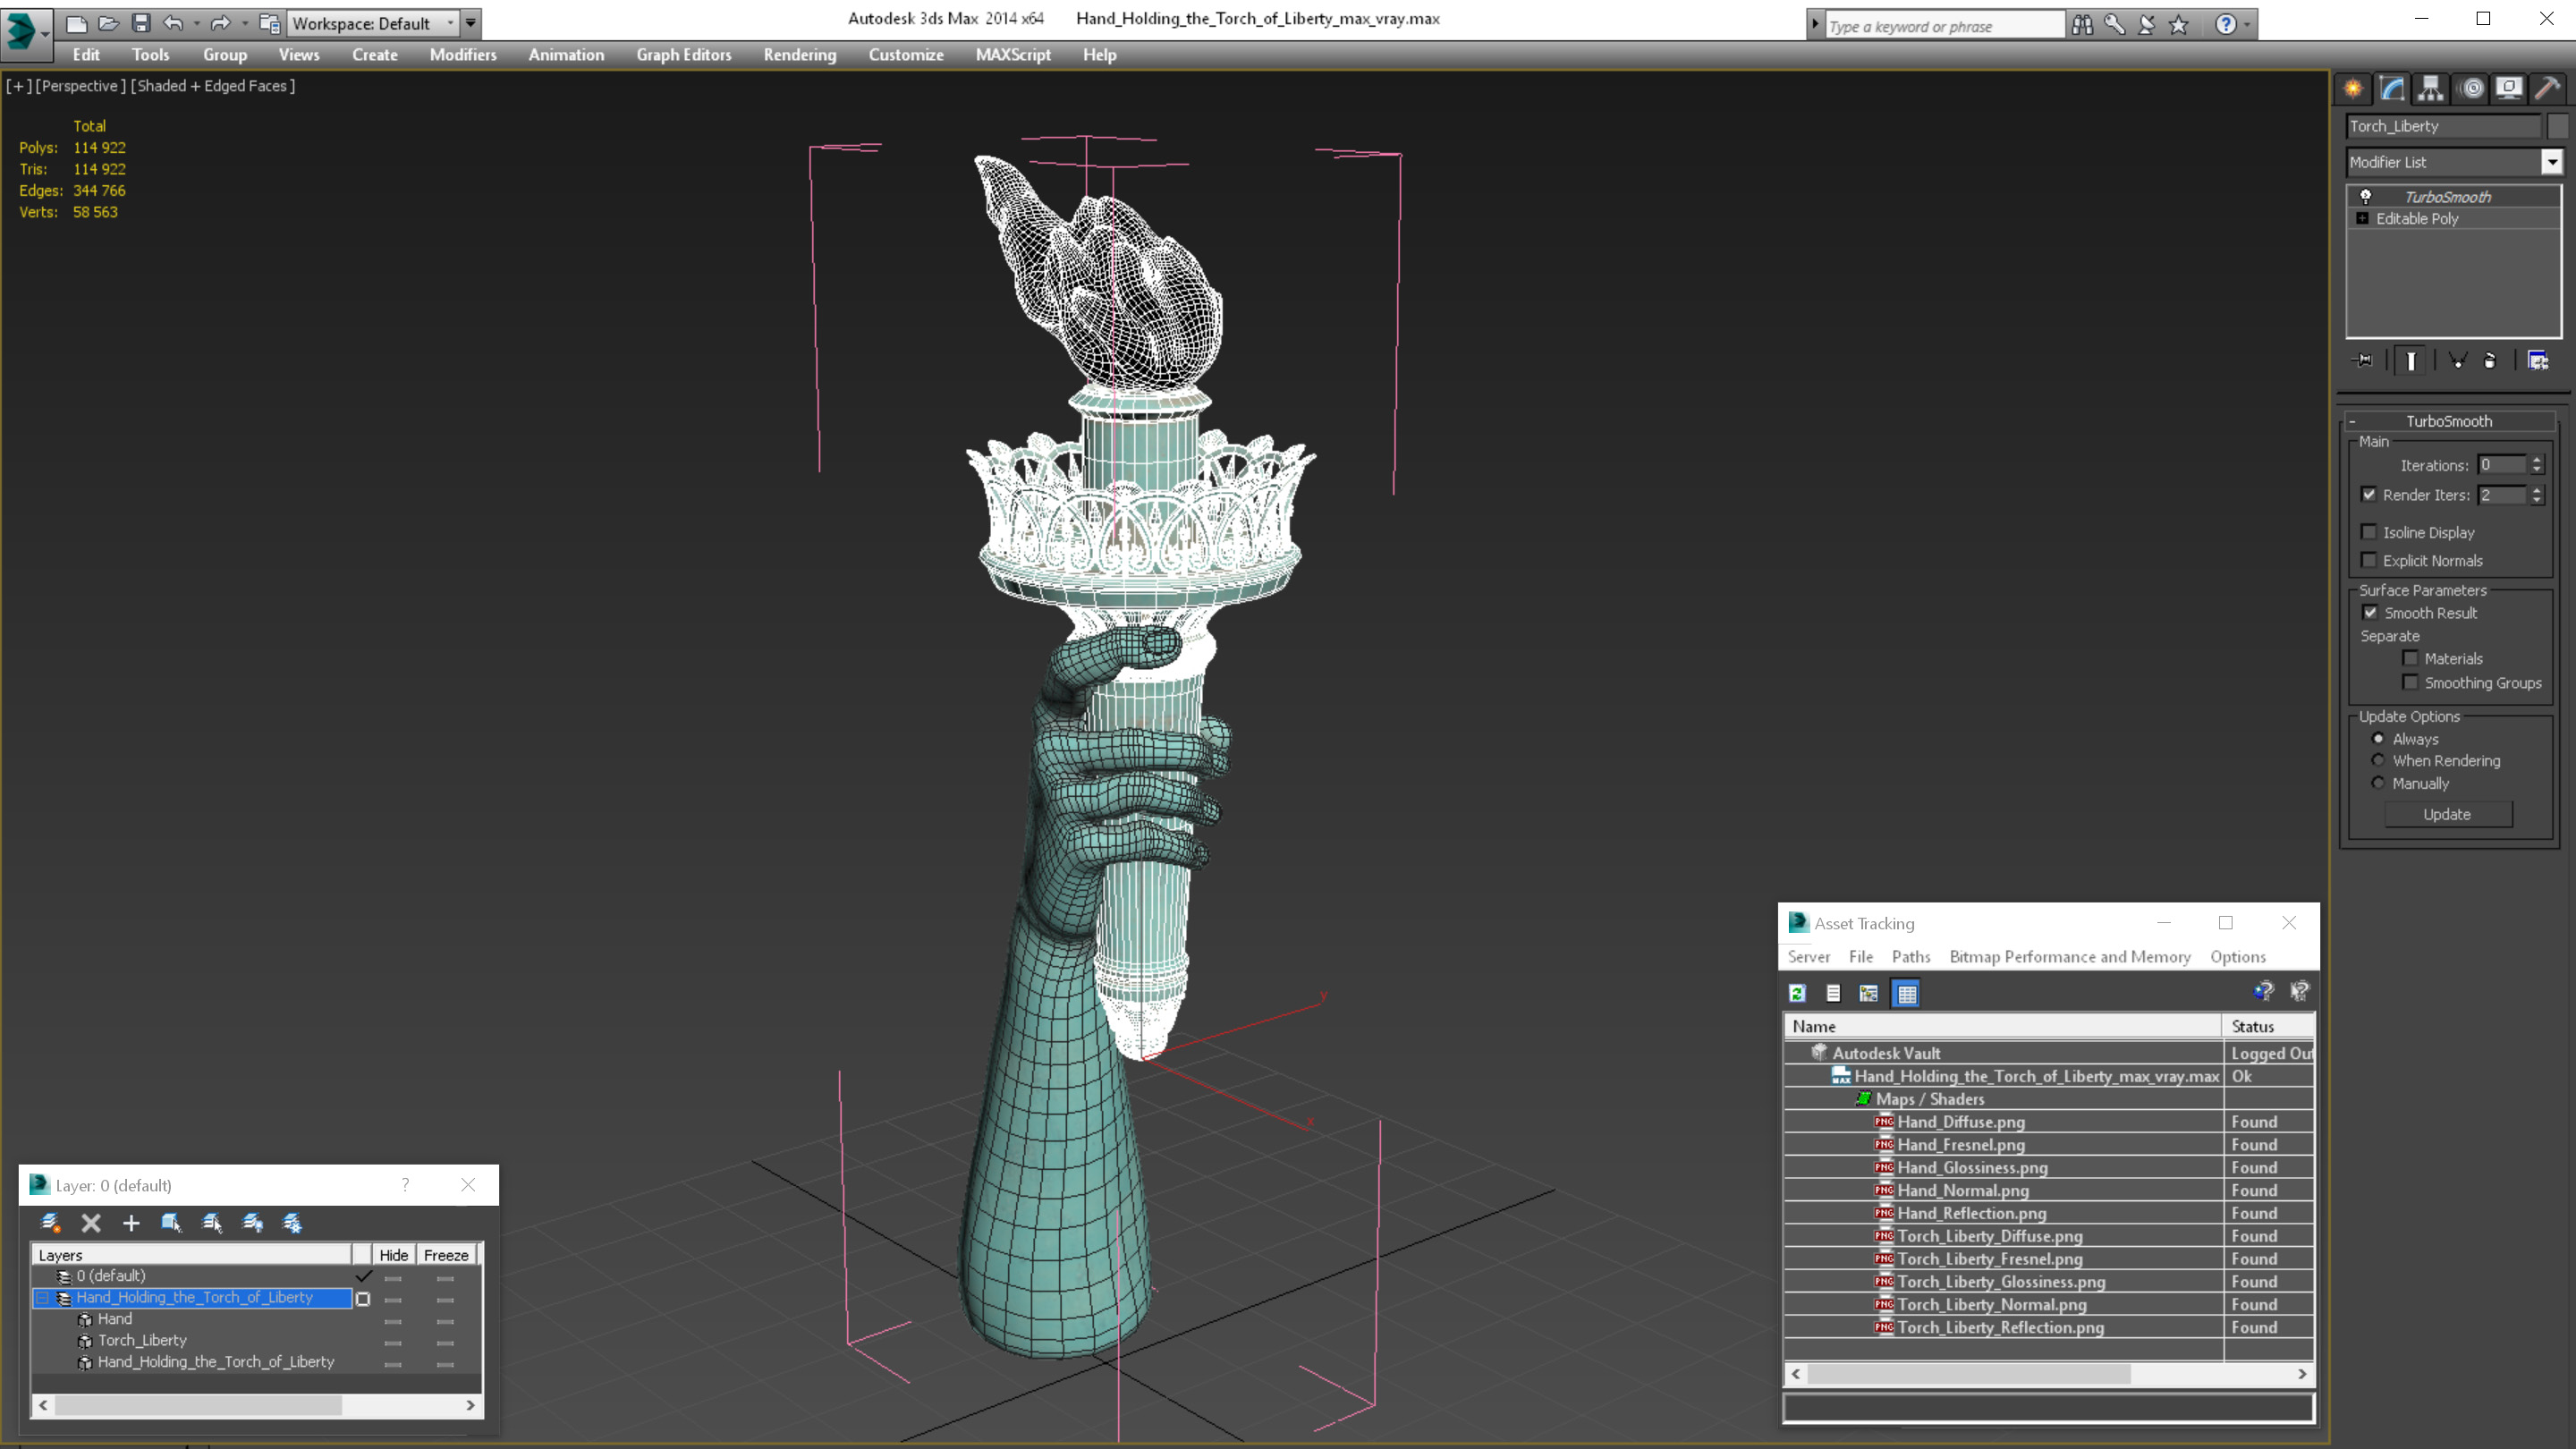Open the Modifier List dropdown

point(2552,162)
